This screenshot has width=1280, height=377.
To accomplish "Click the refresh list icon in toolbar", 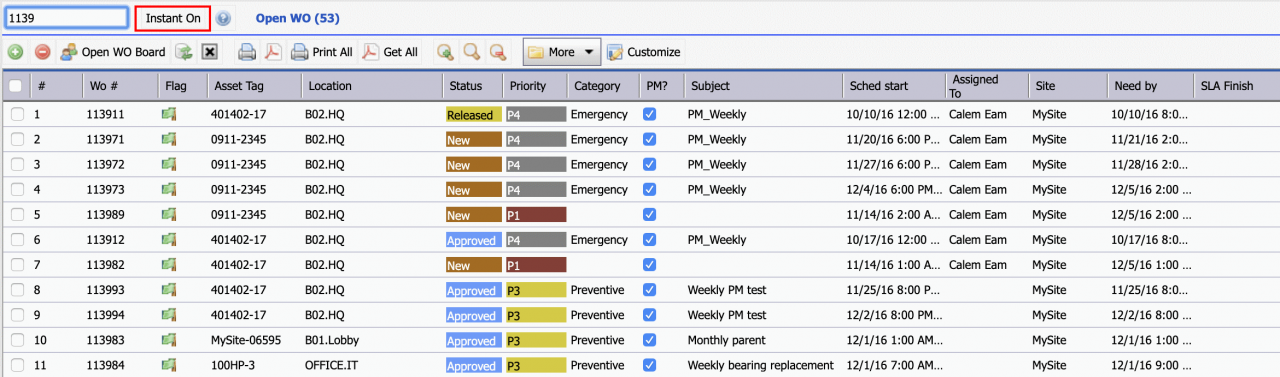I will pyautogui.click(x=183, y=52).
